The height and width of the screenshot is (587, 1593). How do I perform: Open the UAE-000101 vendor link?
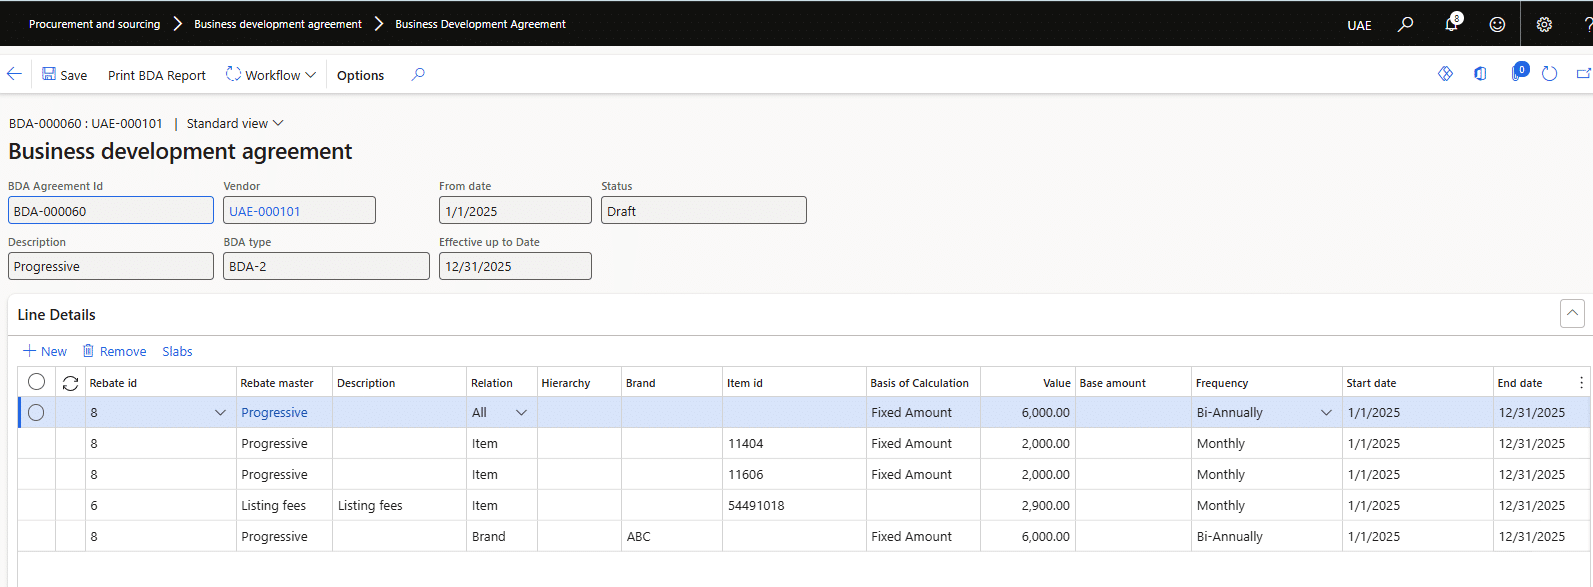[x=265, y=211]
